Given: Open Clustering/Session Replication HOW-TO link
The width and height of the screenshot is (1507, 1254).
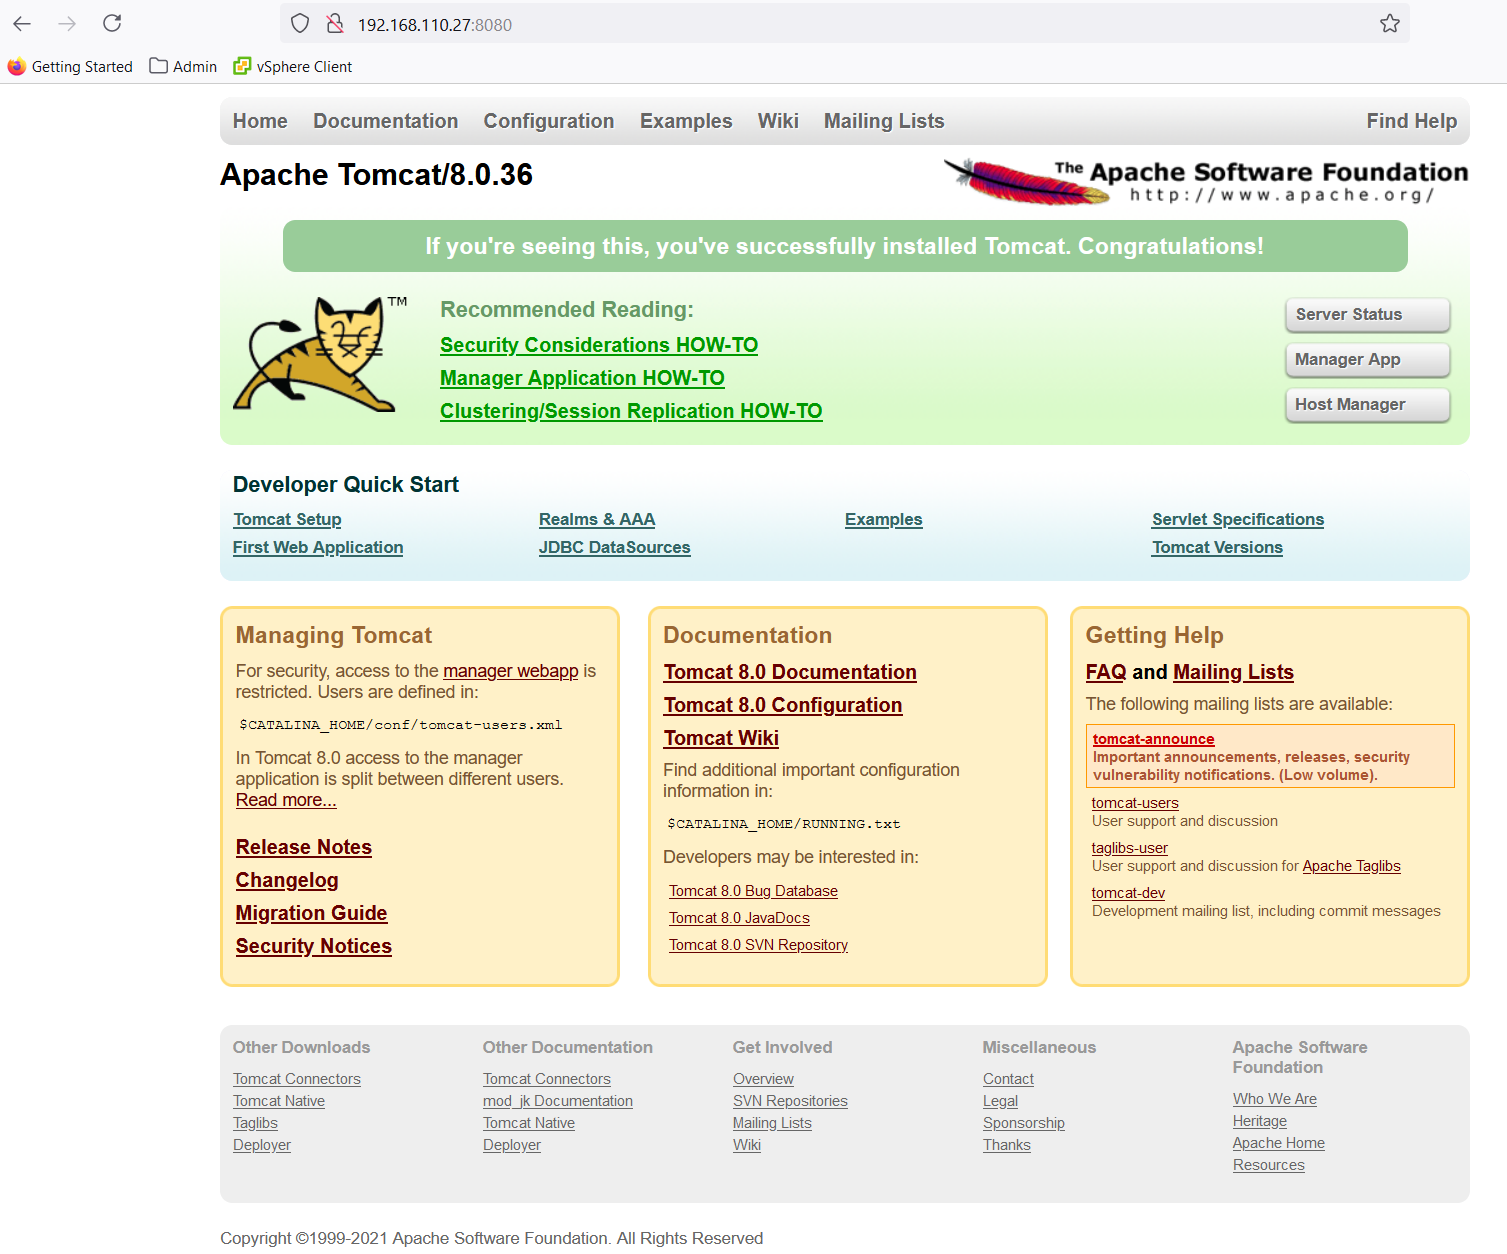Looking at the screenshot, I should point(631,411).
